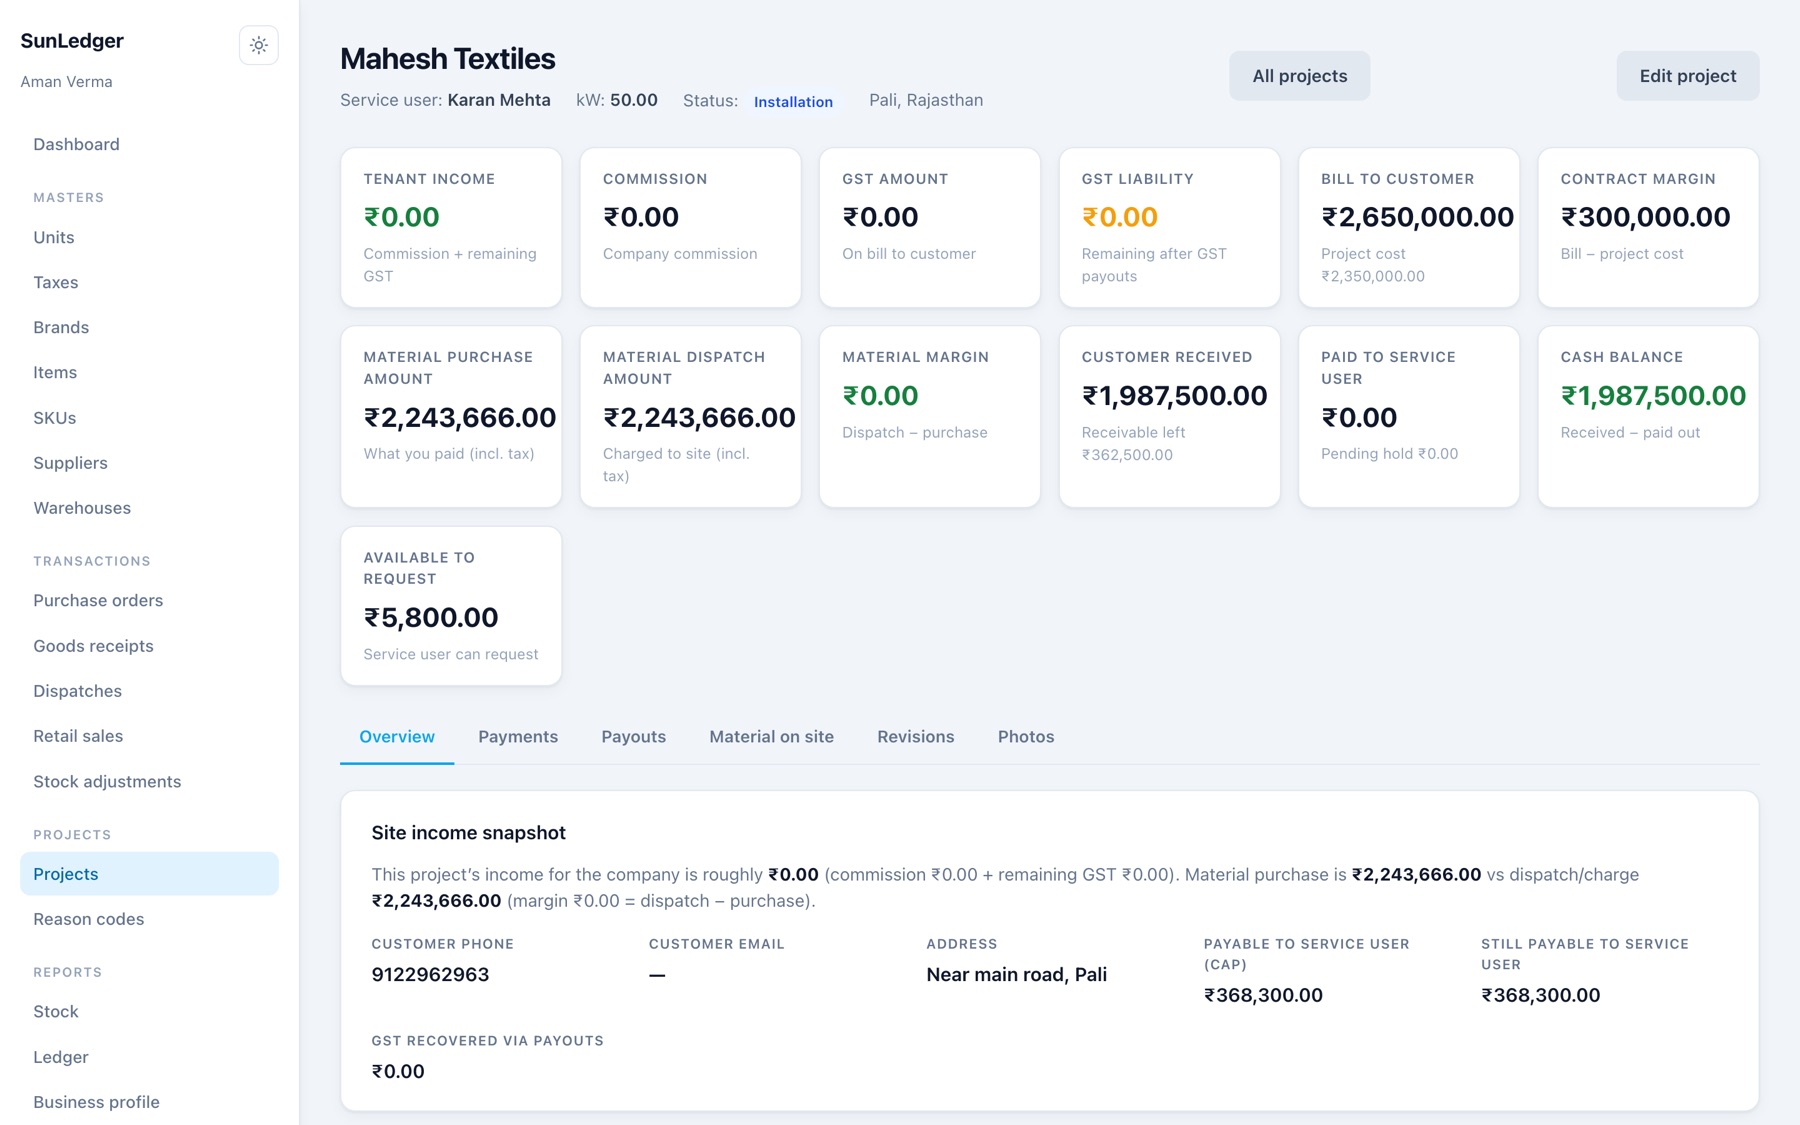Go to Units in the sidebar

149,237
